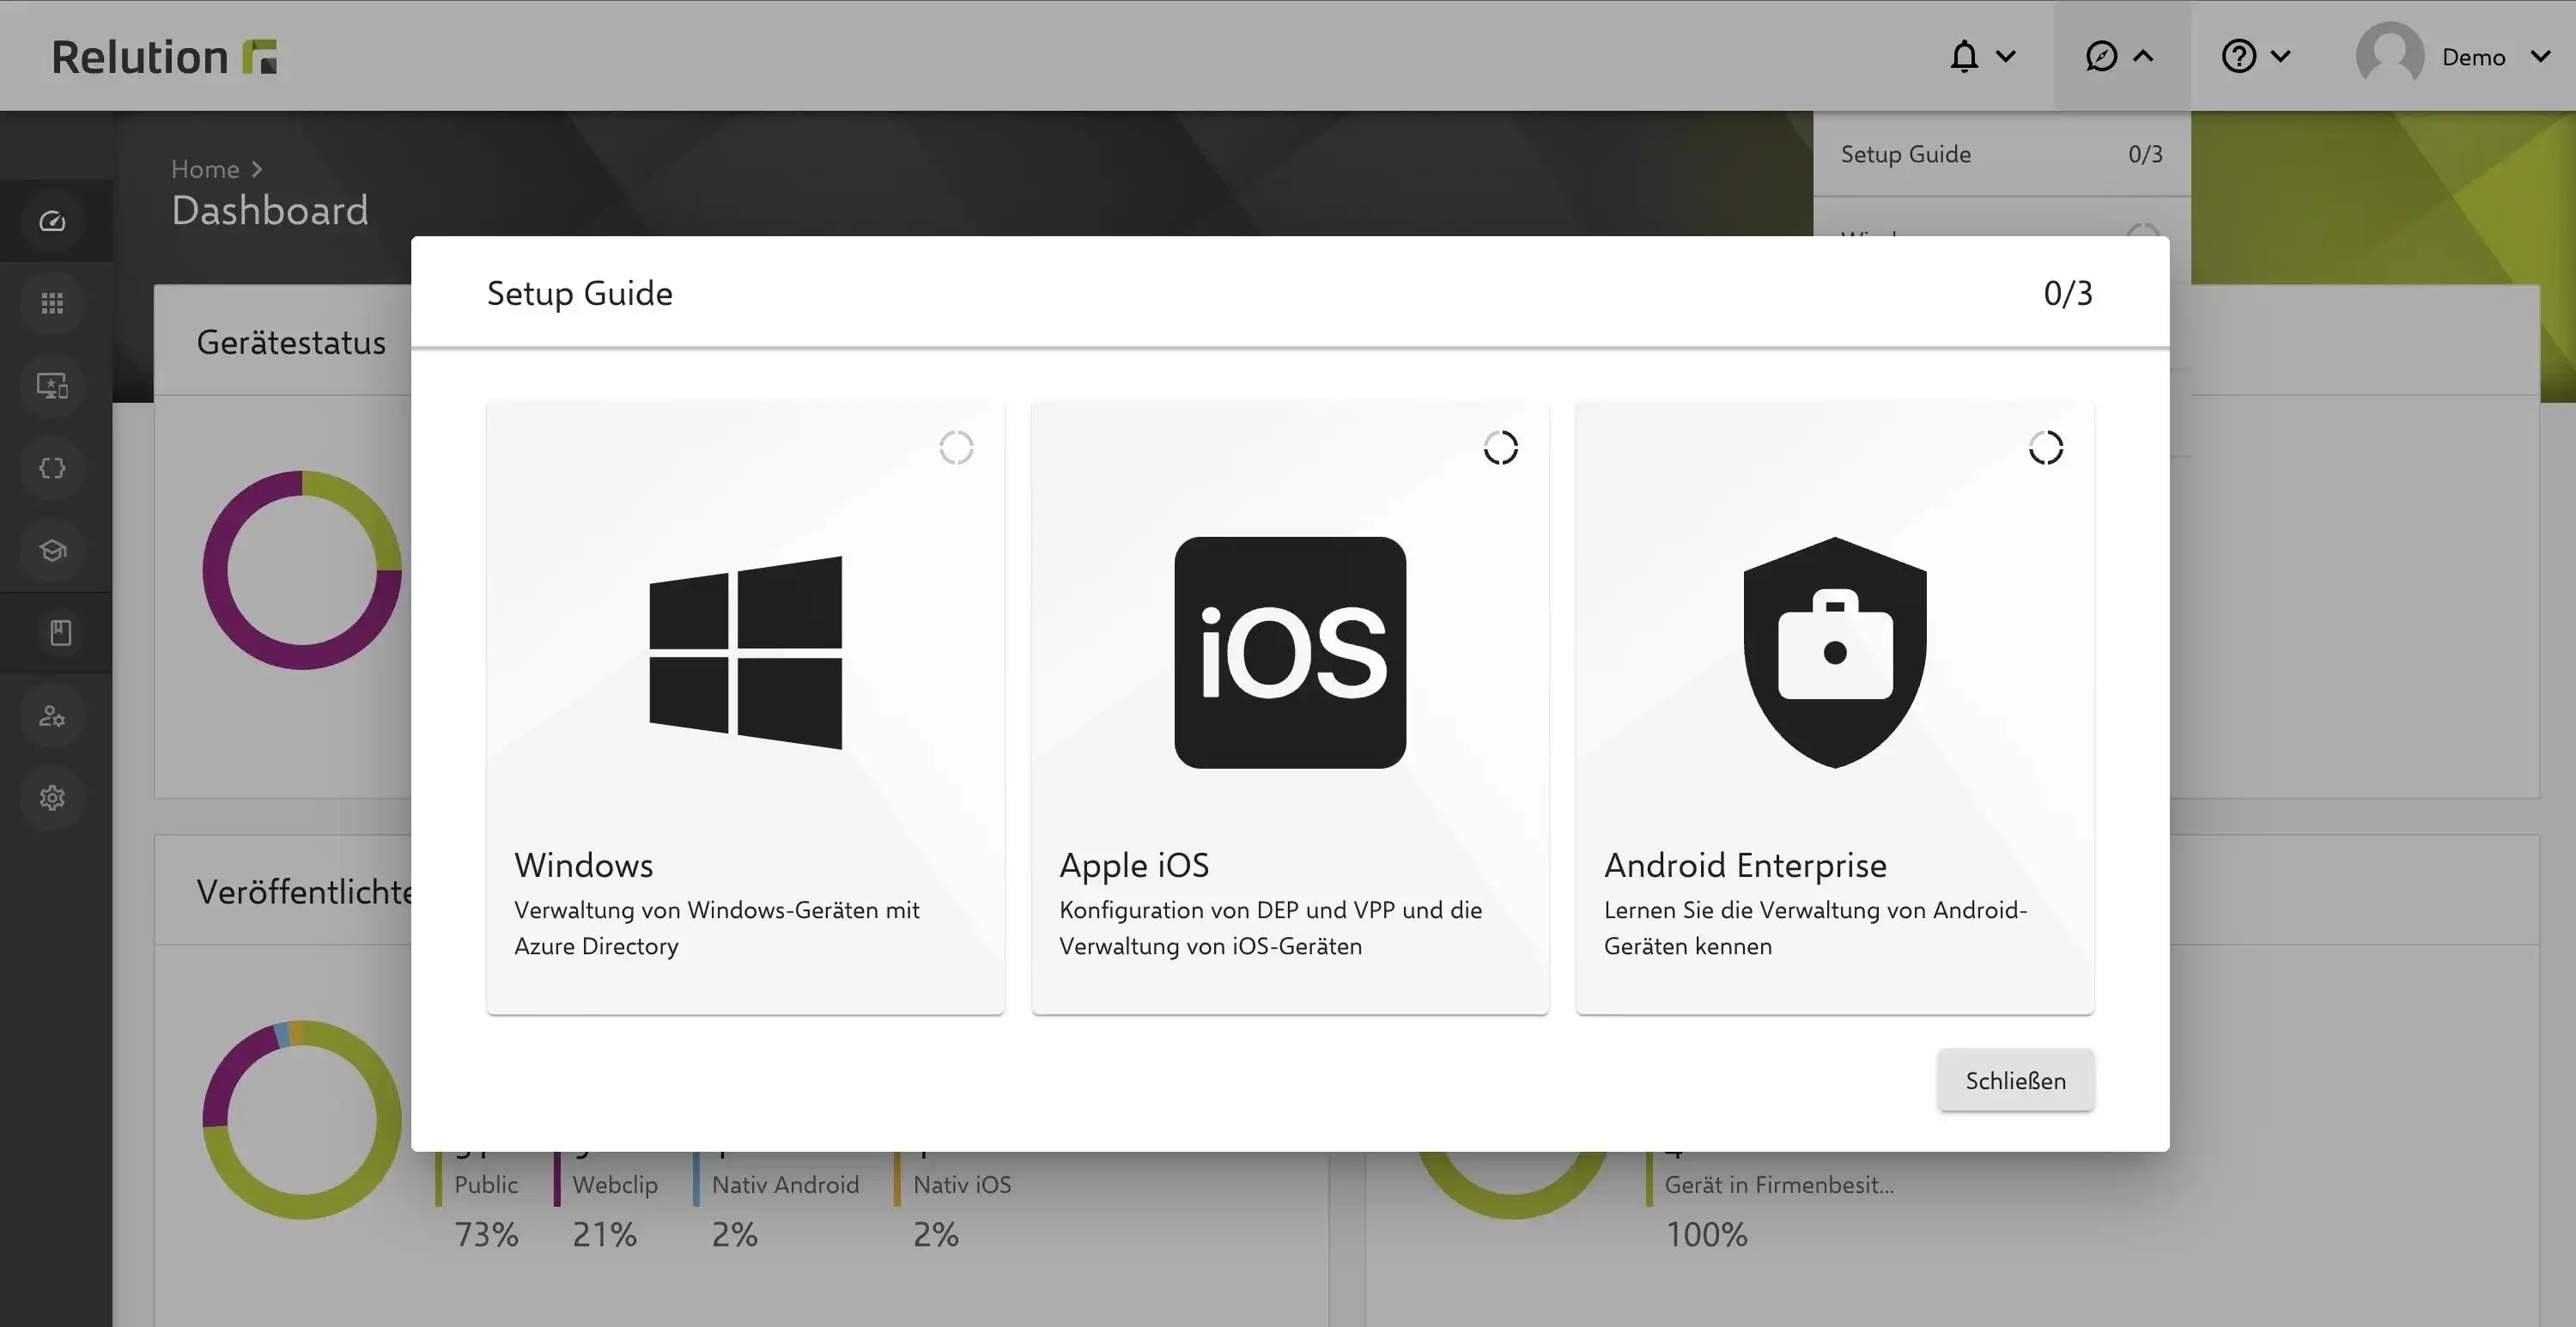This screenshot has width=2576, height=1327.
Task: Click the Home breadcrumb link
Action: coord(205,169)
